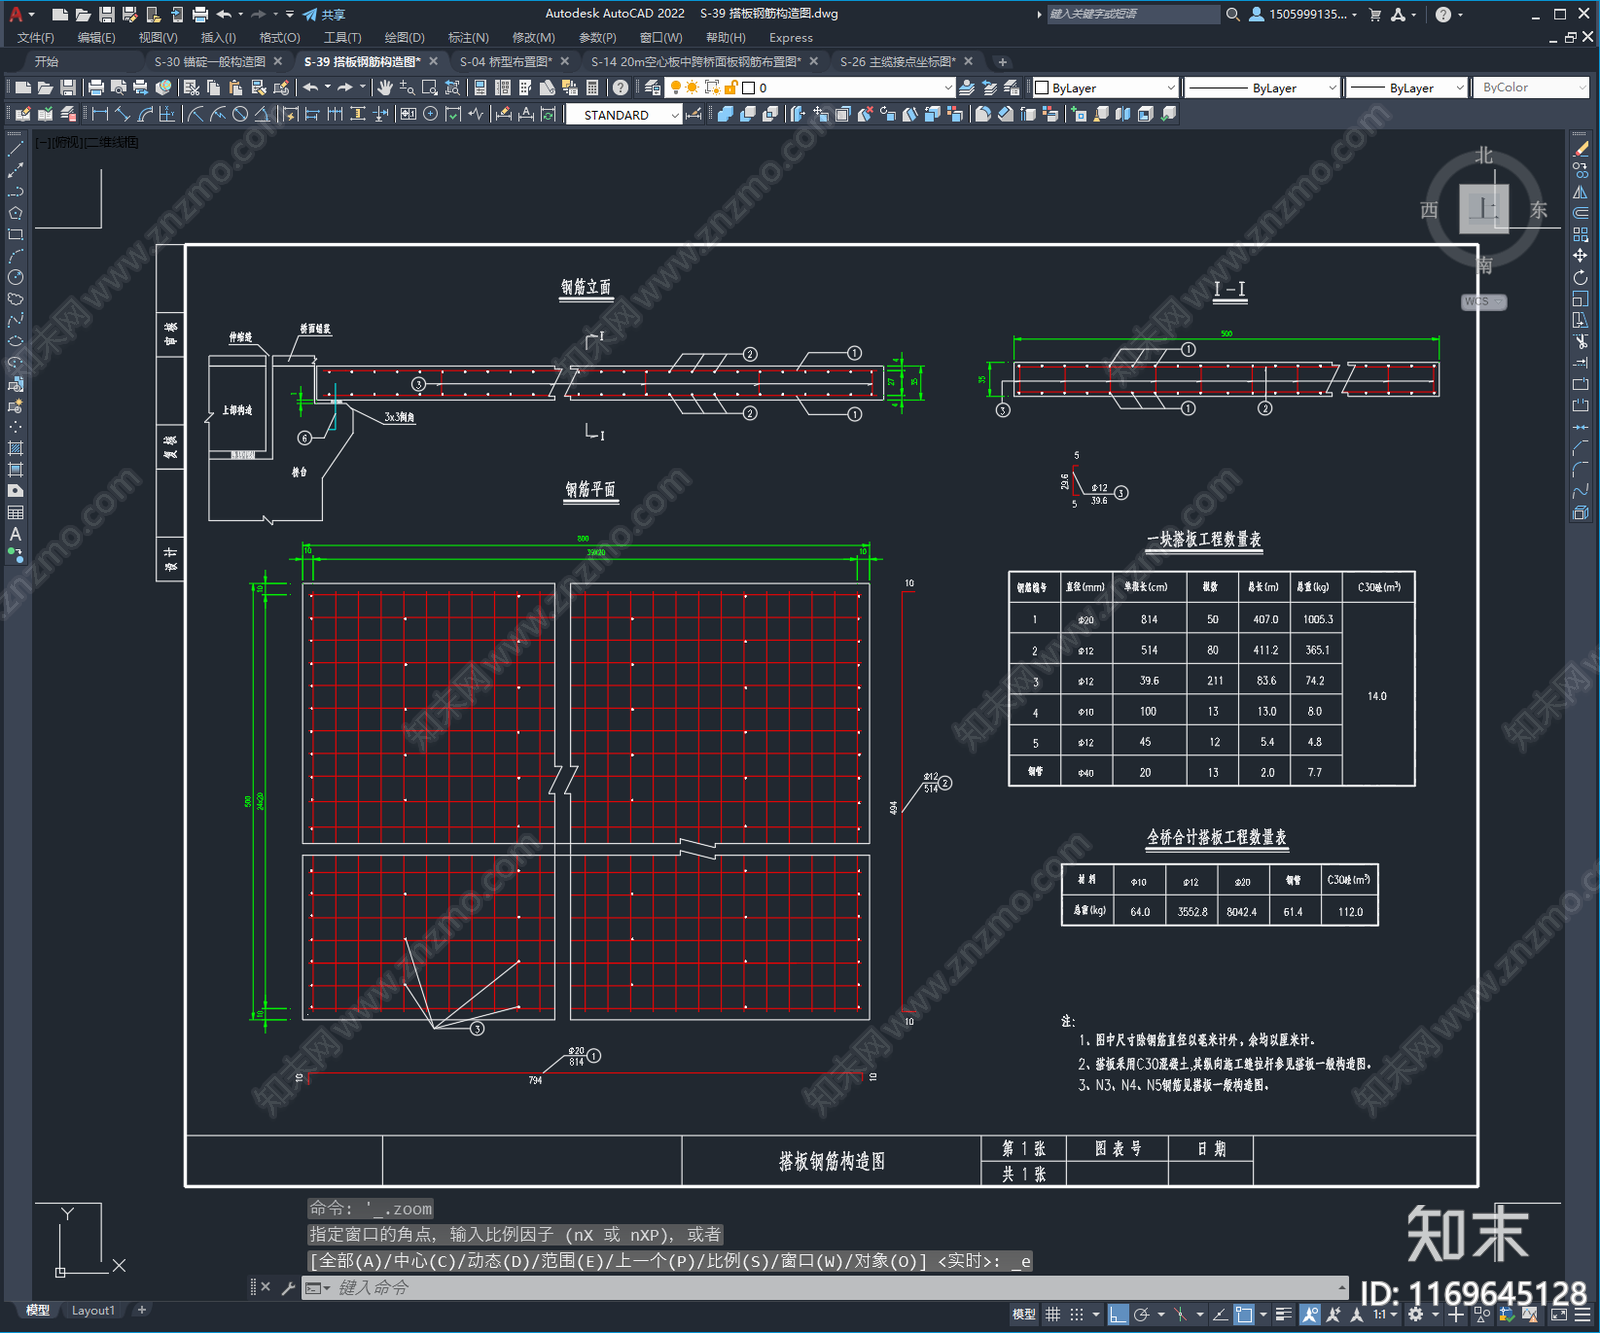Open the 标注(N) menu
Viewport: 1600px width, 1333px height.
468,38
